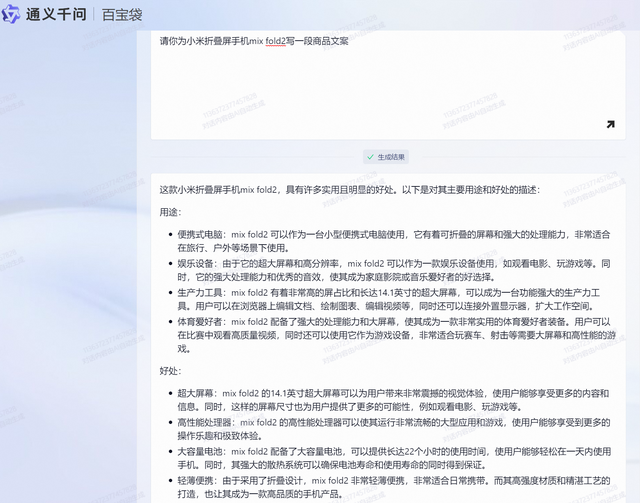Click the 高性能处理器 bullet text
The width and height of the screenshot is (640, 503).
[x=393, y=429]
